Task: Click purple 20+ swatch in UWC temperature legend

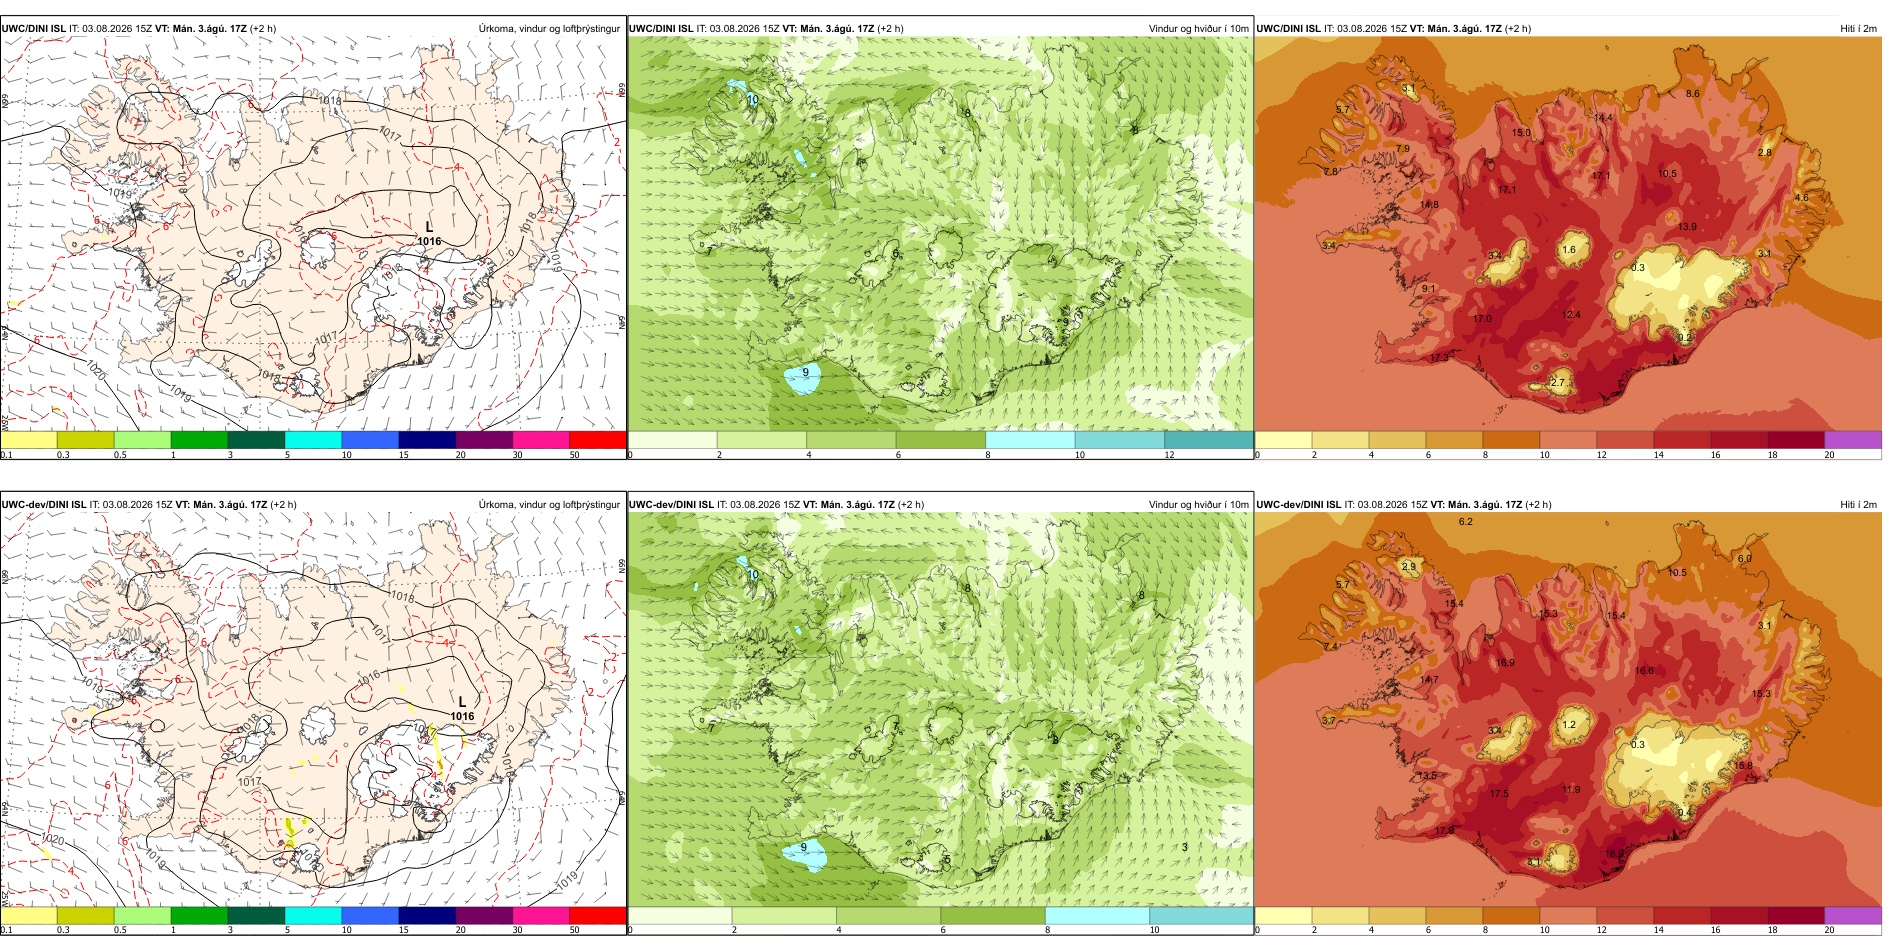Action: click(1853, 440)
